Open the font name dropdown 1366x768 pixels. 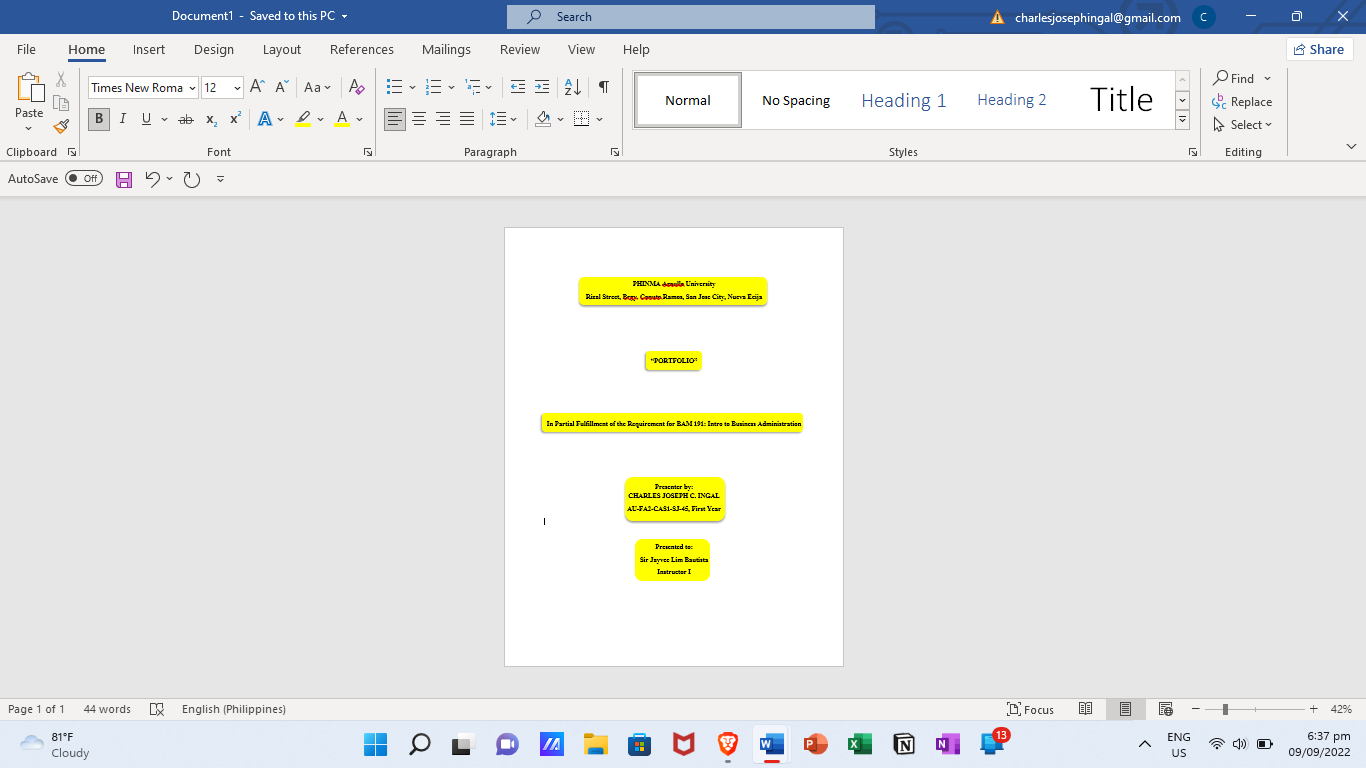[x=192, y=88]
